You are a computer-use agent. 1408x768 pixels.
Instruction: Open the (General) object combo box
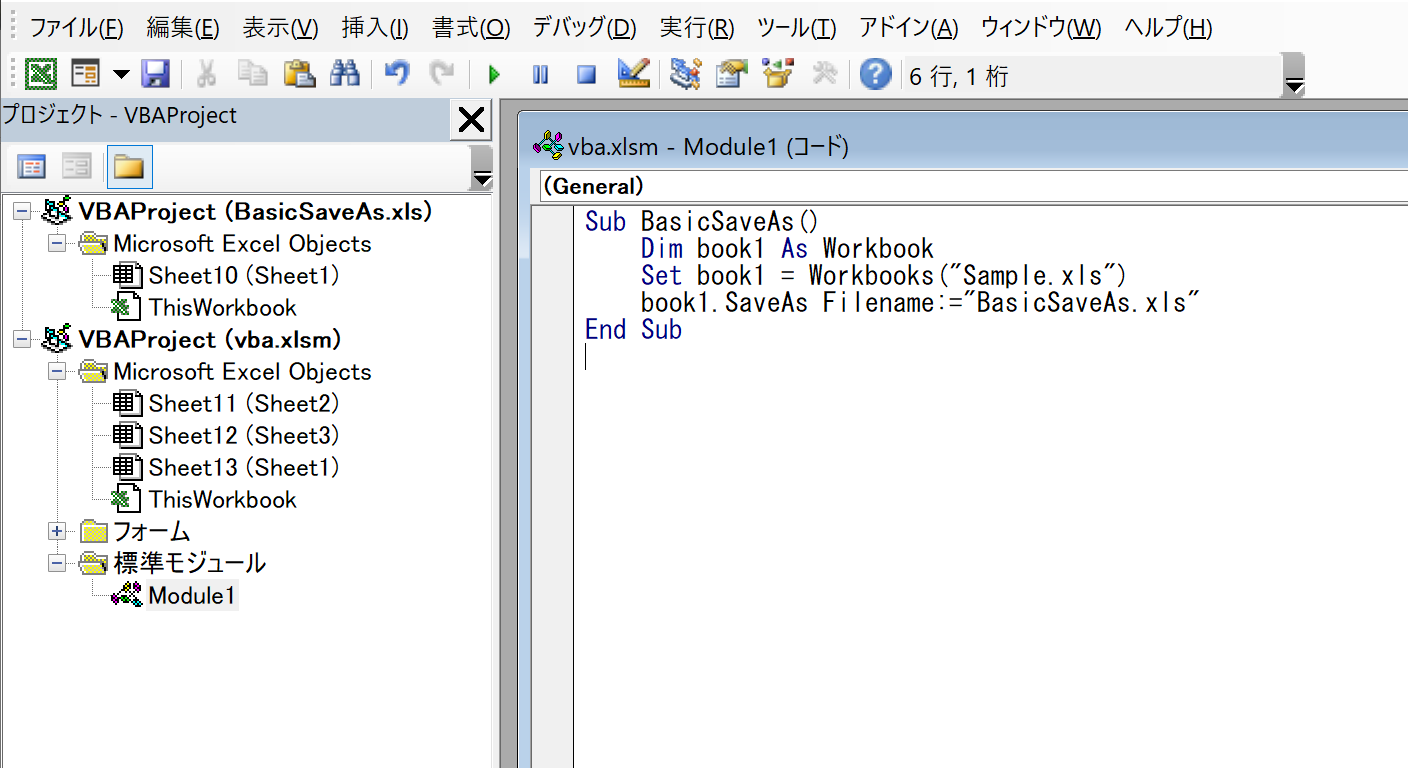(973, 186)
